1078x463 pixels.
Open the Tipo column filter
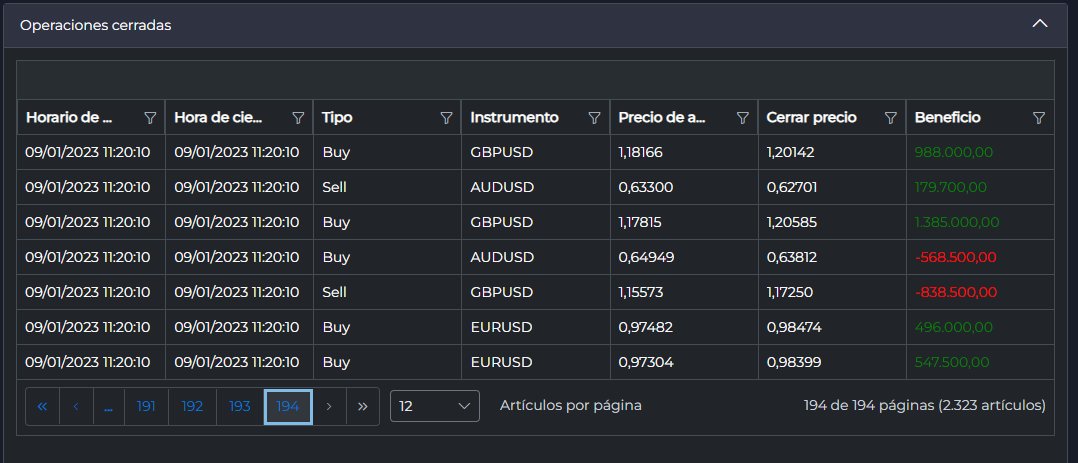[x=446, y=118]
